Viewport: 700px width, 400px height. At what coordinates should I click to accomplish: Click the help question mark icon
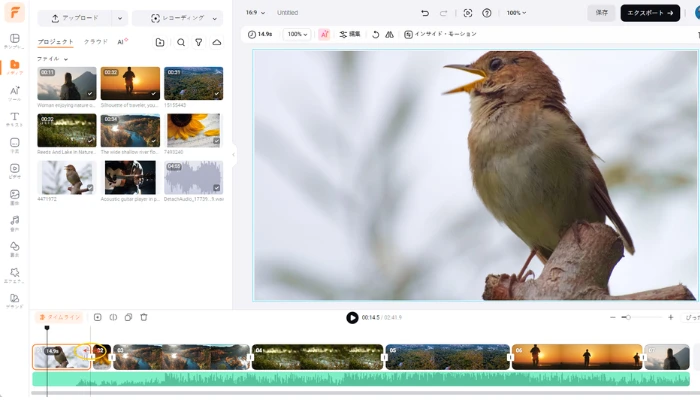click(487, 13)
